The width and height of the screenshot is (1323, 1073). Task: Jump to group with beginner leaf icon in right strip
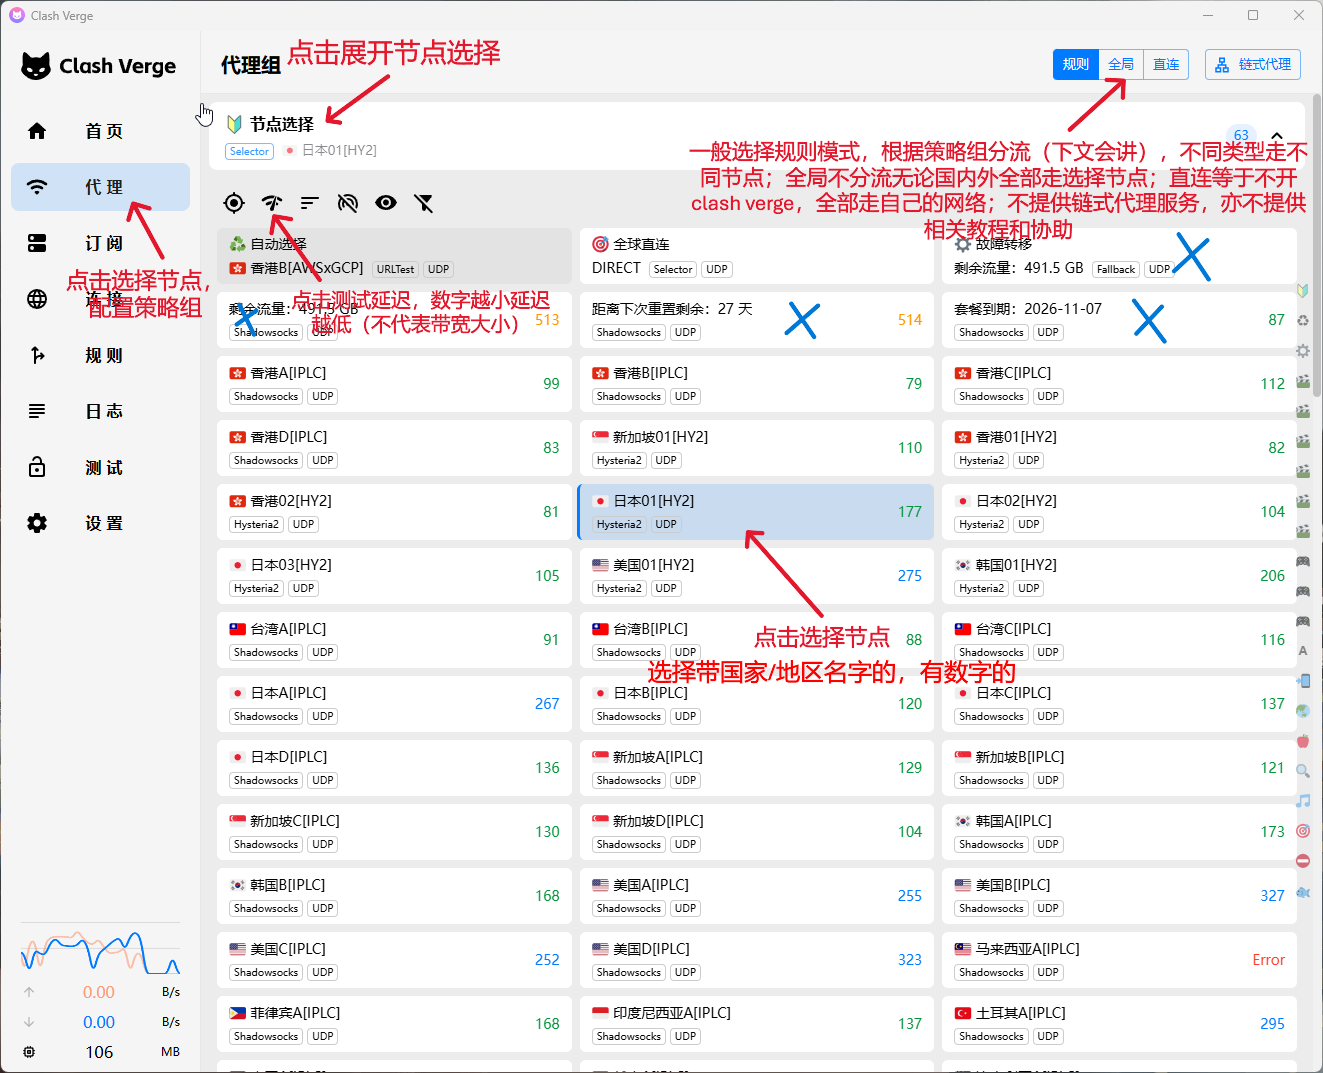1303,291
